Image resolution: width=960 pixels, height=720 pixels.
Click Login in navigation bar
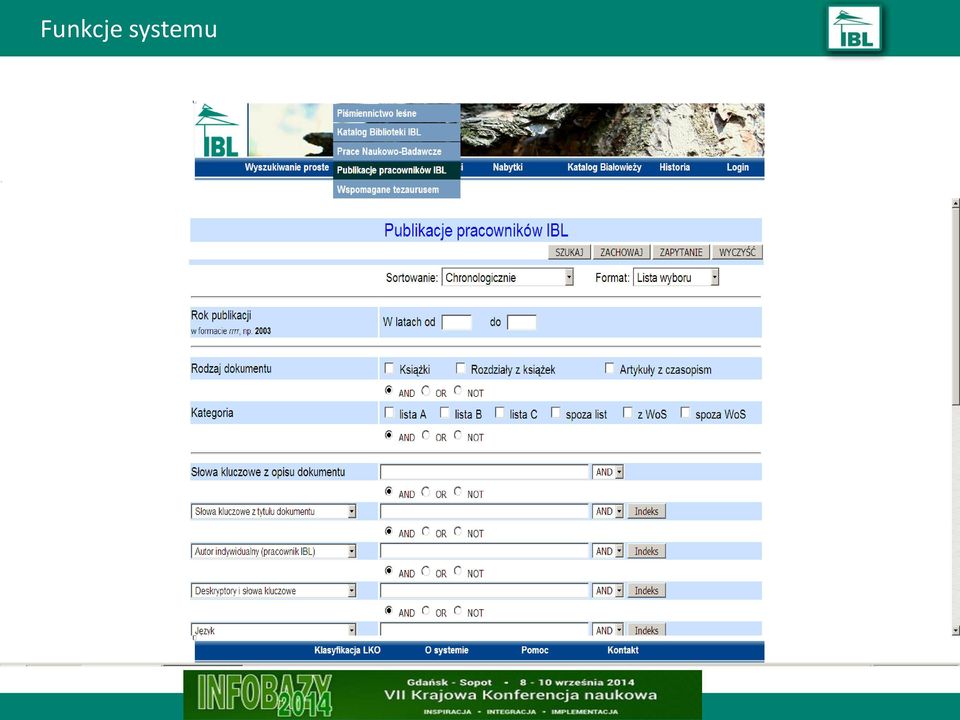(738, 167)
